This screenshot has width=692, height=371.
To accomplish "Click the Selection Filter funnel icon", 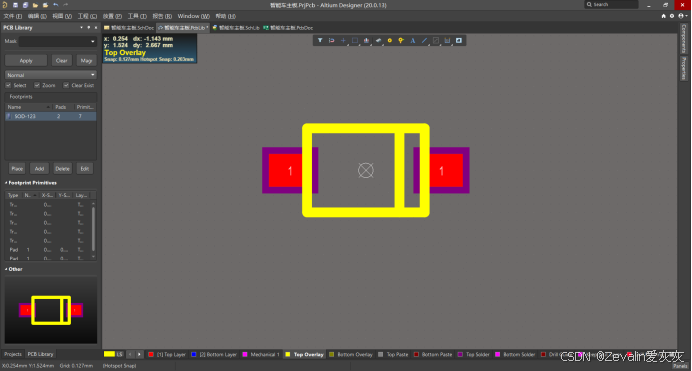I will (320, 41).
